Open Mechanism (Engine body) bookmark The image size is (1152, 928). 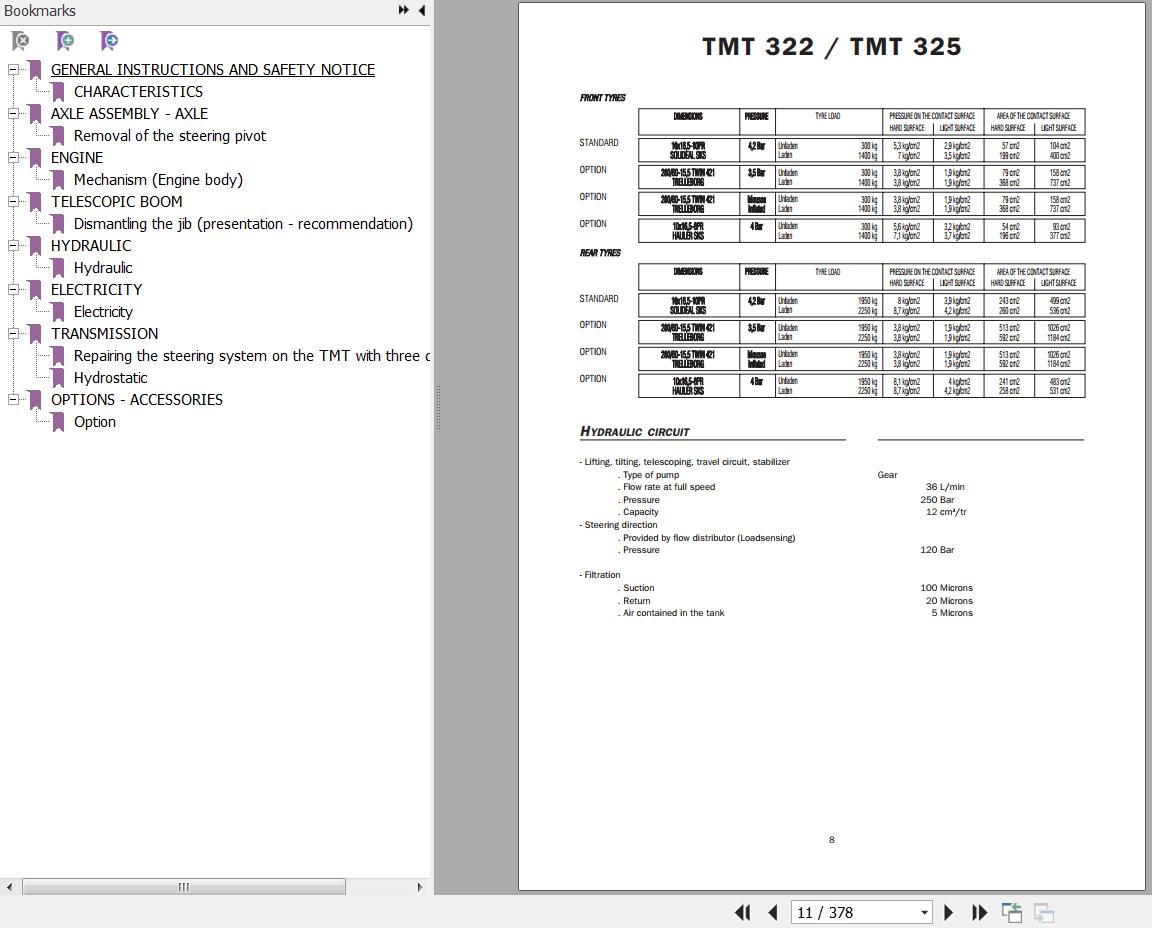158,180
